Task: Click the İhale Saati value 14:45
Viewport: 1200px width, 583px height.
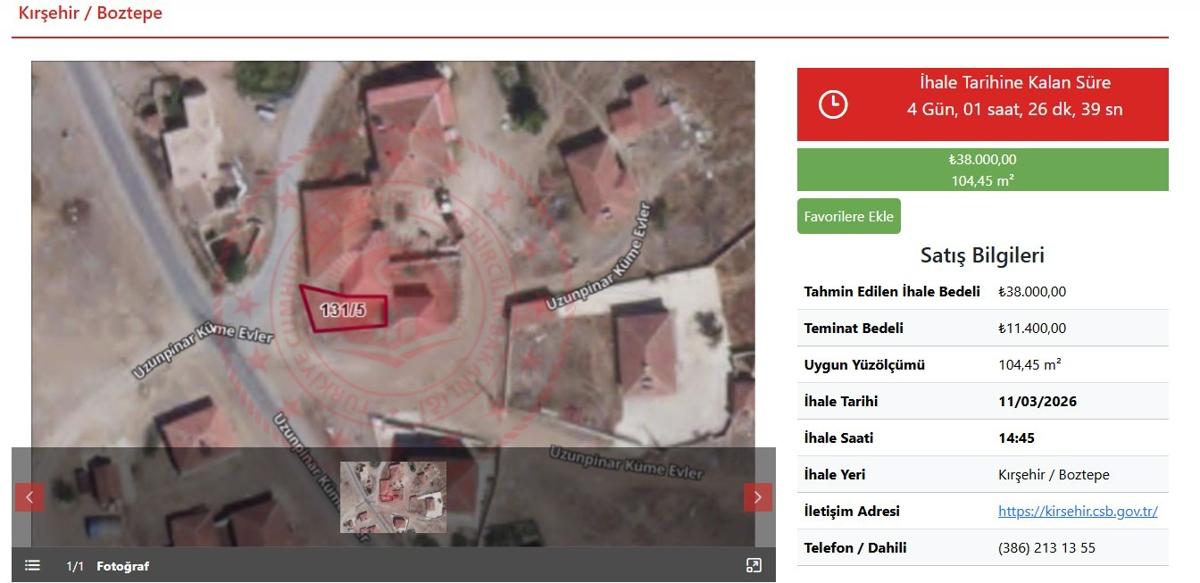Action: [1016, 438]
